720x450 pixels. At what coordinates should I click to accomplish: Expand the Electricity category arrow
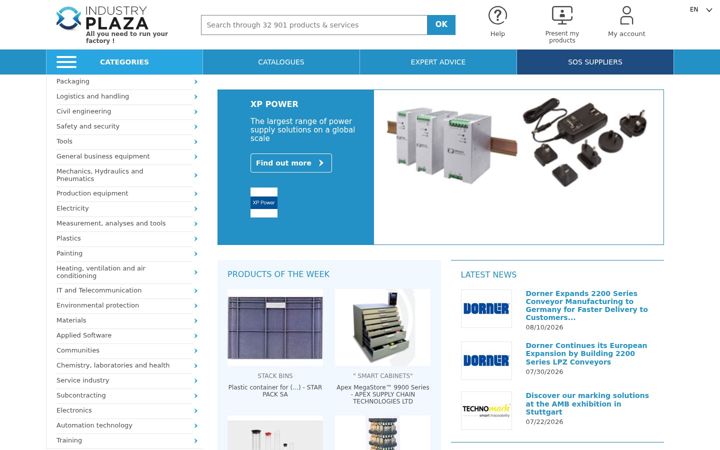click(196, 209)
